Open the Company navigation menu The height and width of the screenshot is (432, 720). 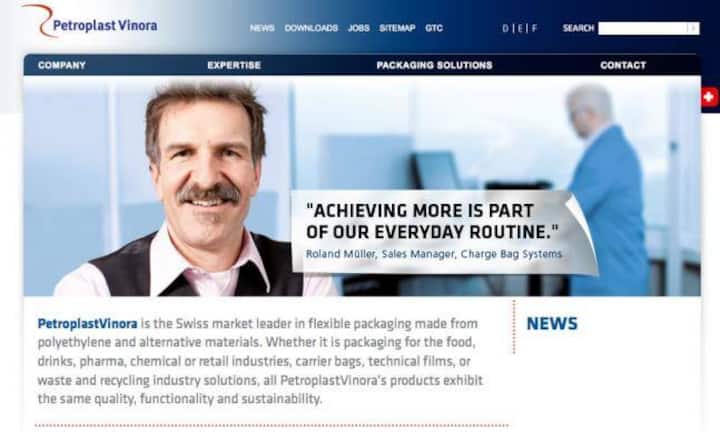click(x=62, y=65)
